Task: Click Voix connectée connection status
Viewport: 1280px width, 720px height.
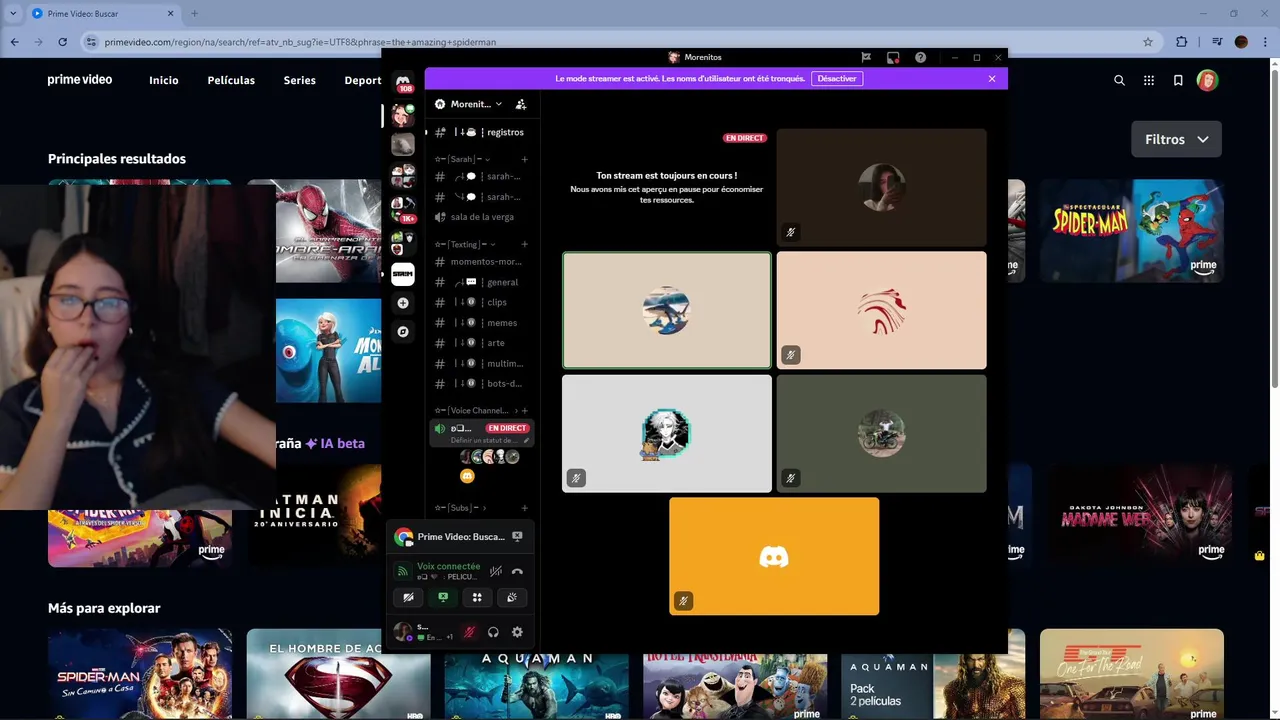Action: pos(448,566)
